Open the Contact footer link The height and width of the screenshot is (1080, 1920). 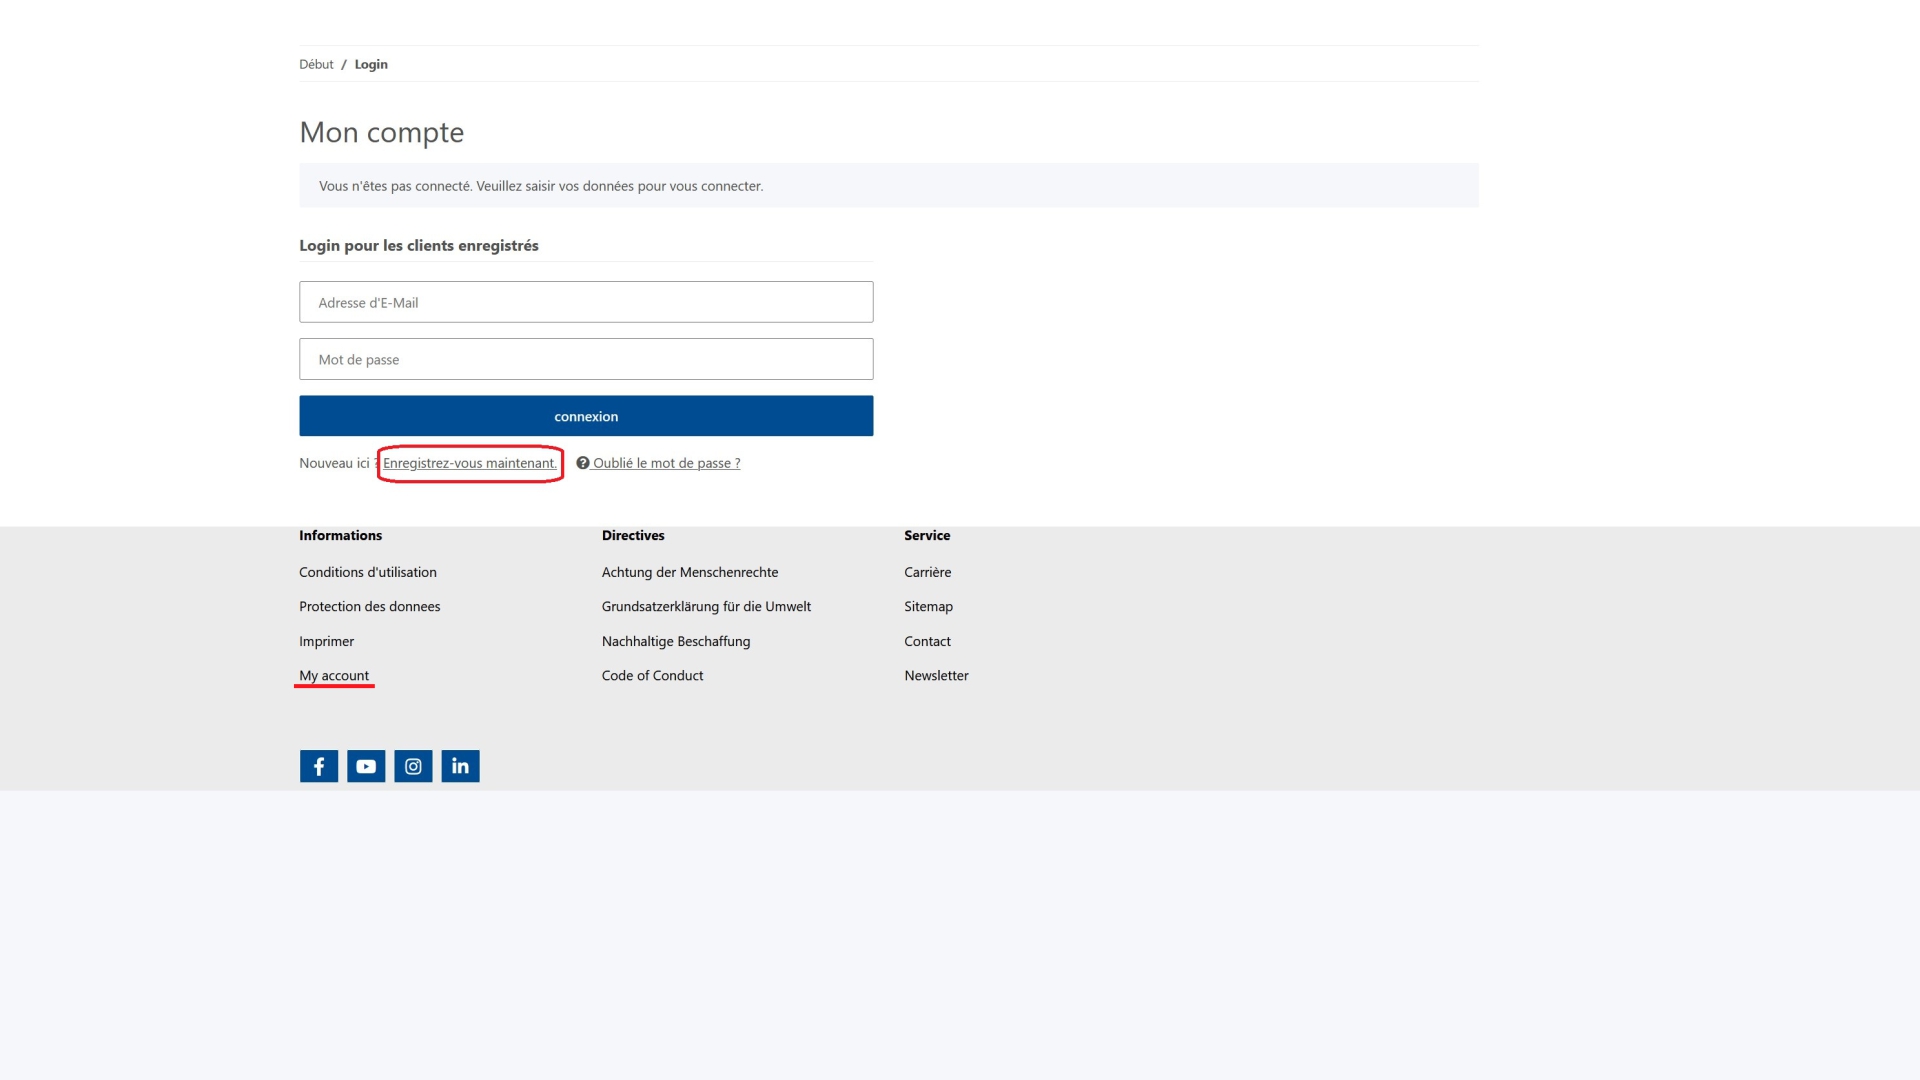click(x=927, y=641)
